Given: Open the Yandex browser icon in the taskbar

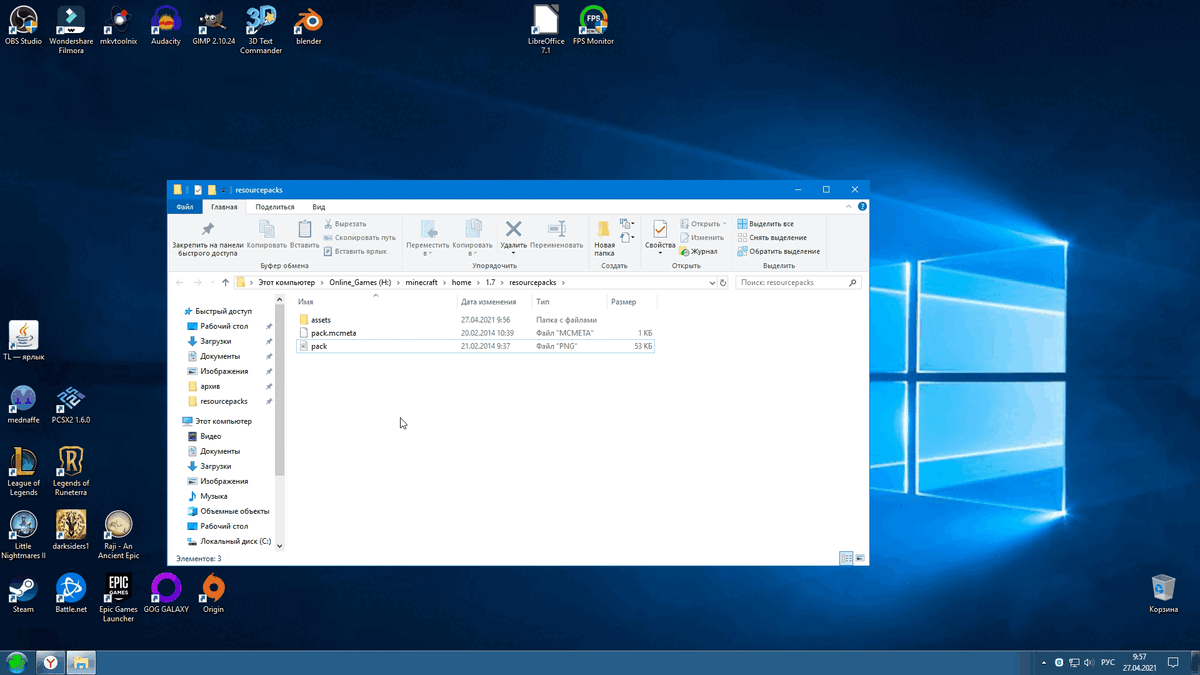Looking at the screenshot, I should [49, 662].
